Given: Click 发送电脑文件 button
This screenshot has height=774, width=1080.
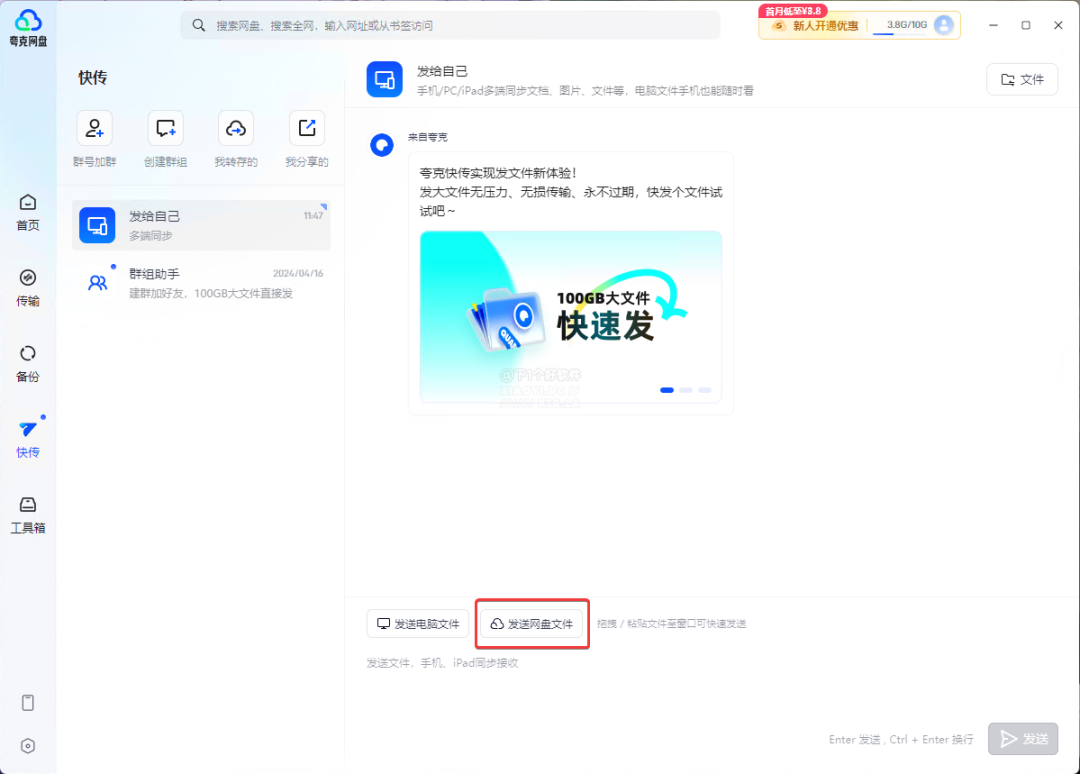Looking at the screenshot, I should tap(418, 624).
